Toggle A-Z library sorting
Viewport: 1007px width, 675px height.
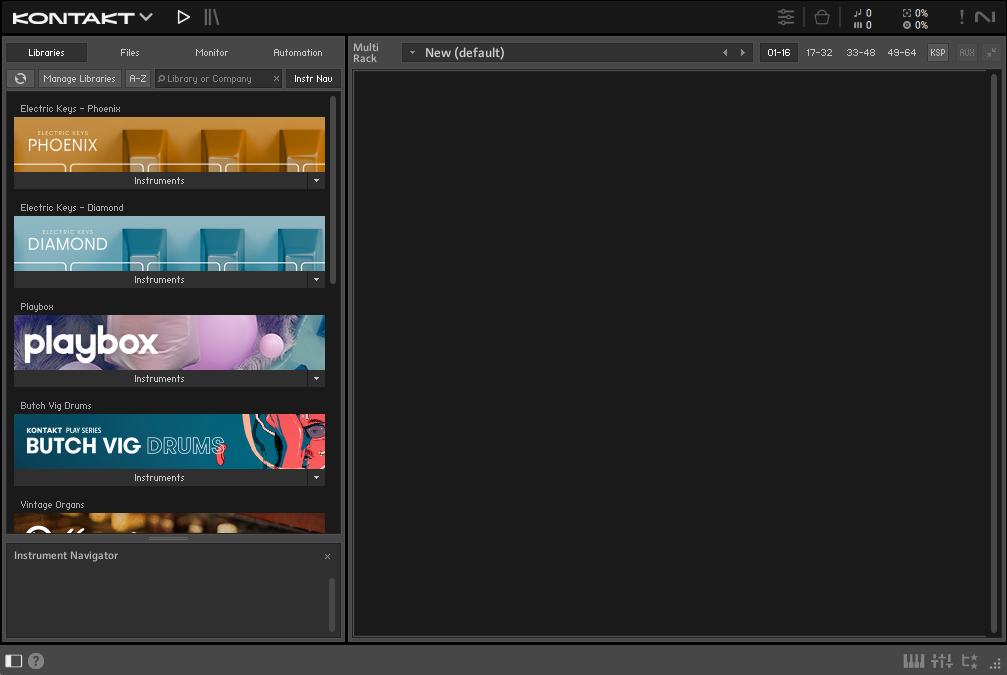pos(137,78)
